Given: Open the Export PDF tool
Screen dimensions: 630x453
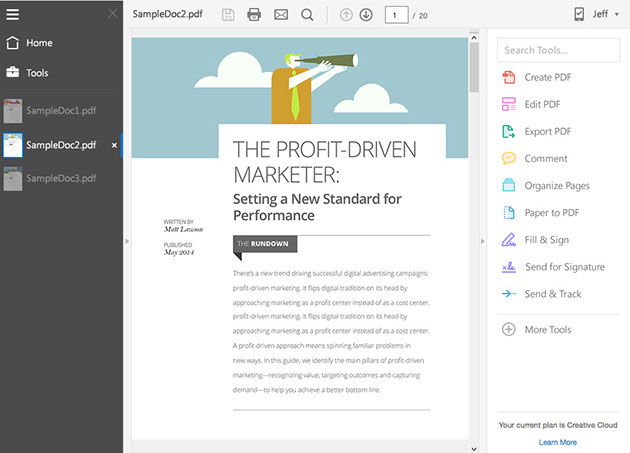Looking at the screenshot, I should 547,131.
